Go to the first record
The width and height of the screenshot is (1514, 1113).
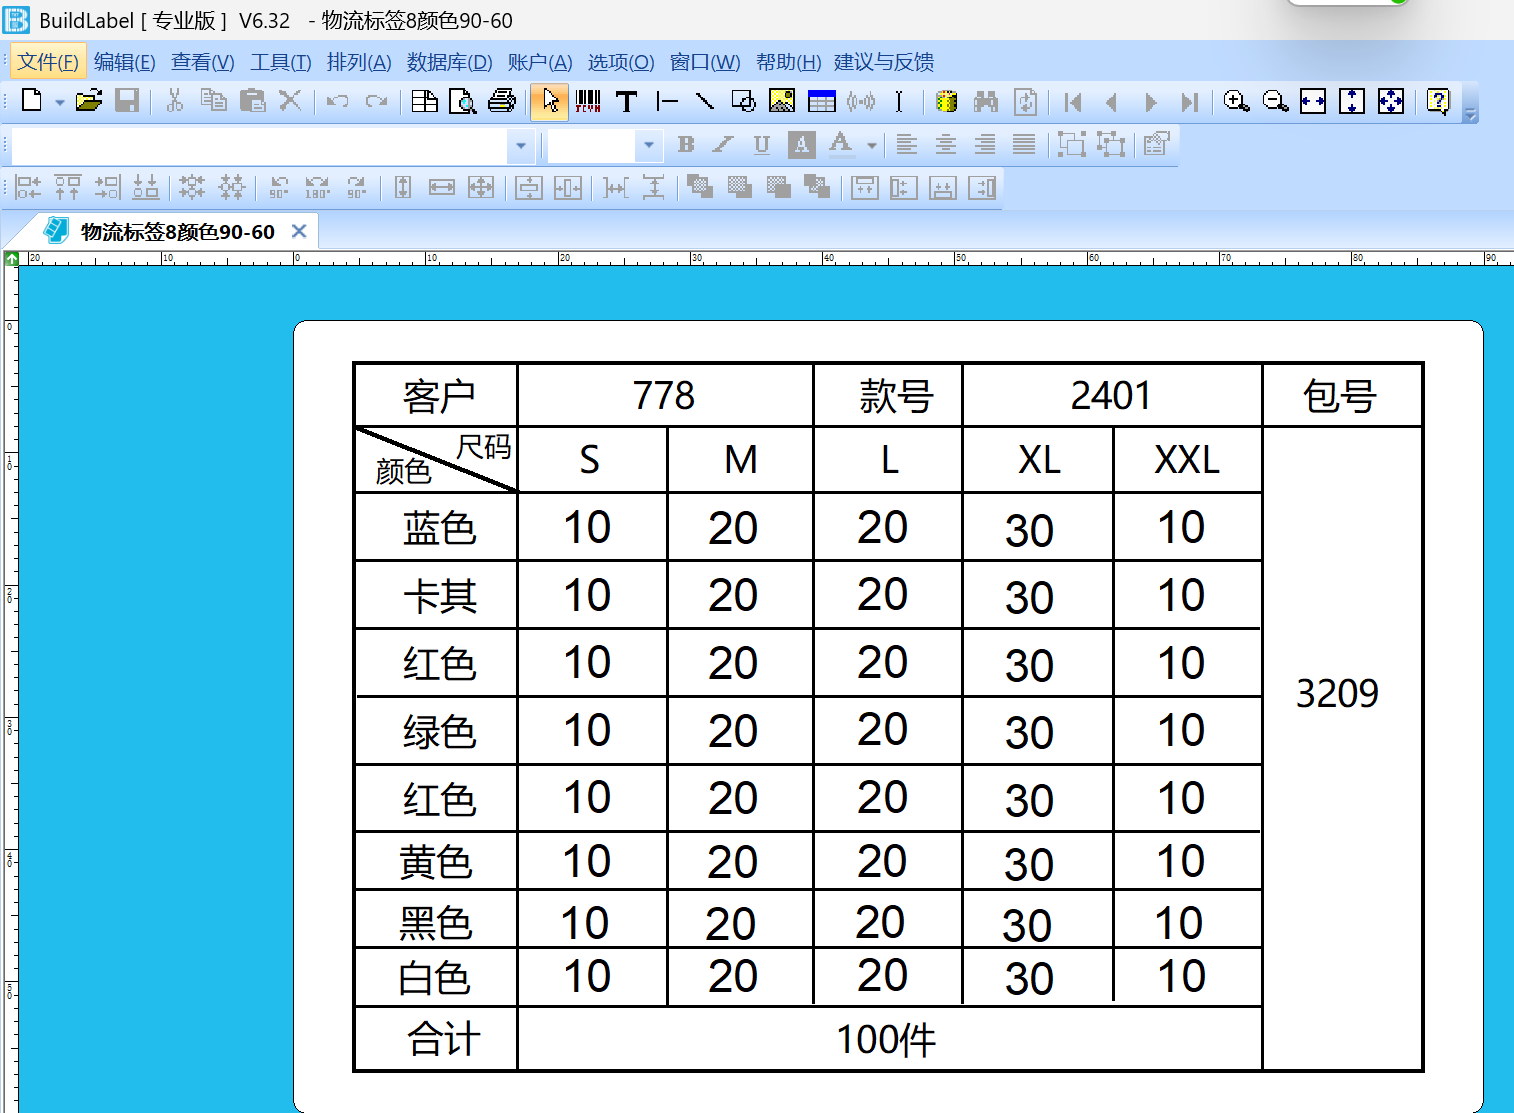pos(1073,101)
